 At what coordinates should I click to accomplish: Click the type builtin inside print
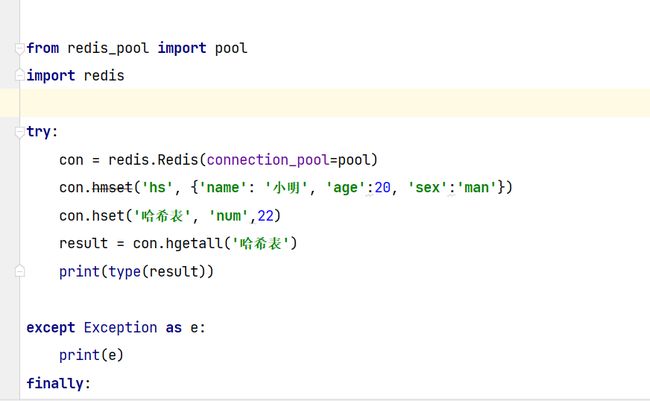pos(124,271)
